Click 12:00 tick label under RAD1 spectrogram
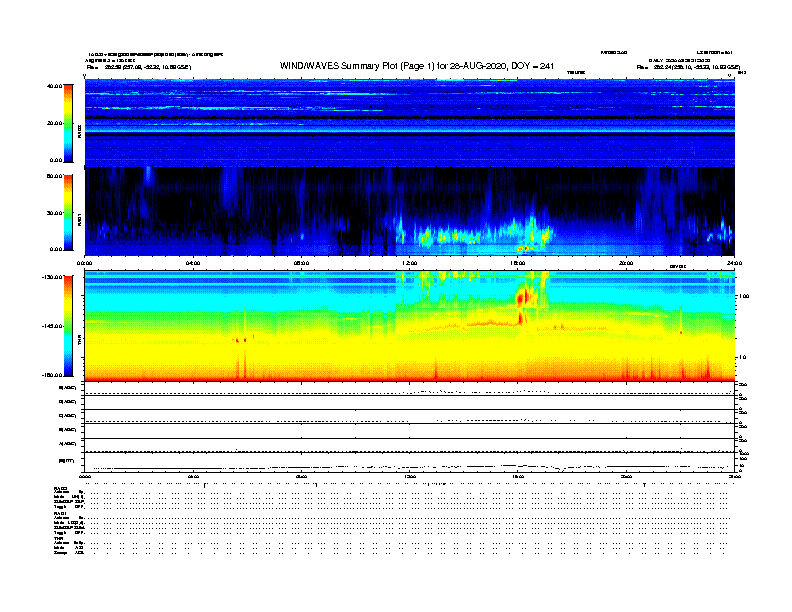This screenshot has width=792, height=612. tap(410, 263)
